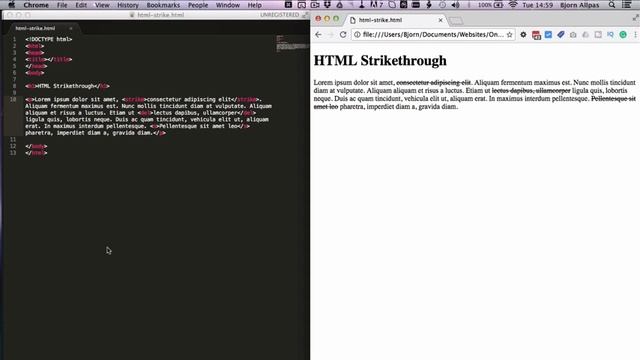Viewport: 640px width, 360px height.
Task: Click the '<!DOCTYPE html>' line in editor
Action: [49, 39]
